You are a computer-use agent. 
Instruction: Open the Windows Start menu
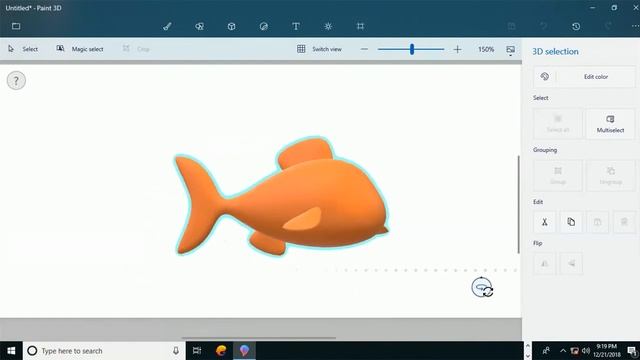pyautogui.click(x=11, y=351)
